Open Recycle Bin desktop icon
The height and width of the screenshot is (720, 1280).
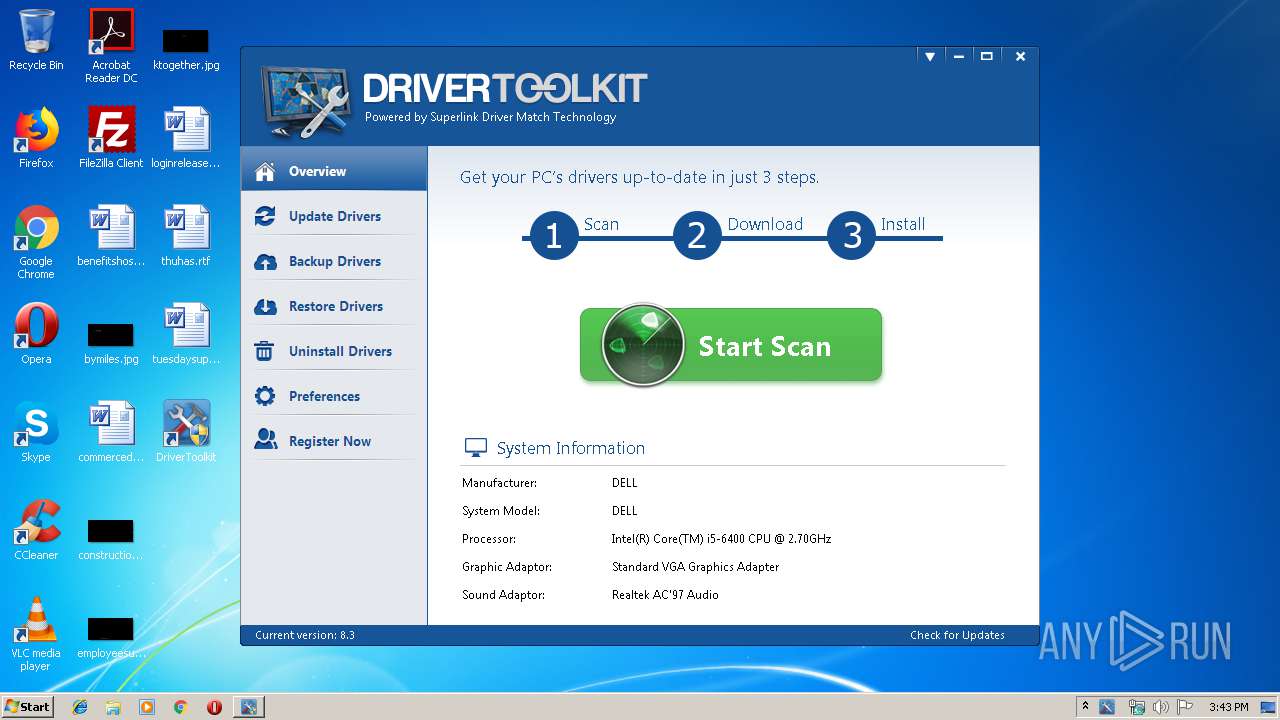(36, 40)
